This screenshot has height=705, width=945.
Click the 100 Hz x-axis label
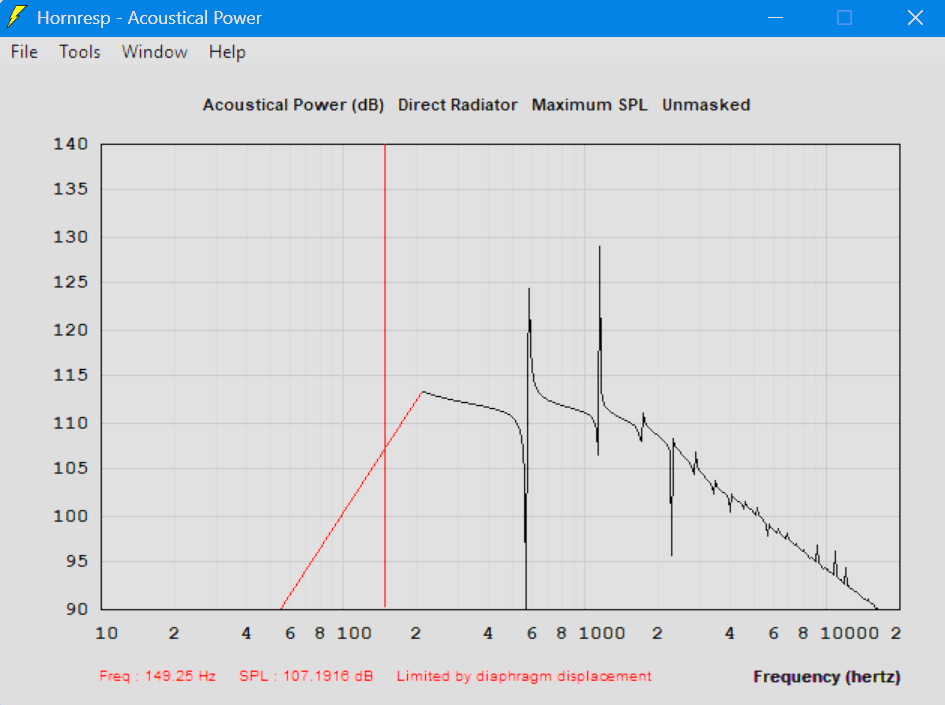pos(354,633)
